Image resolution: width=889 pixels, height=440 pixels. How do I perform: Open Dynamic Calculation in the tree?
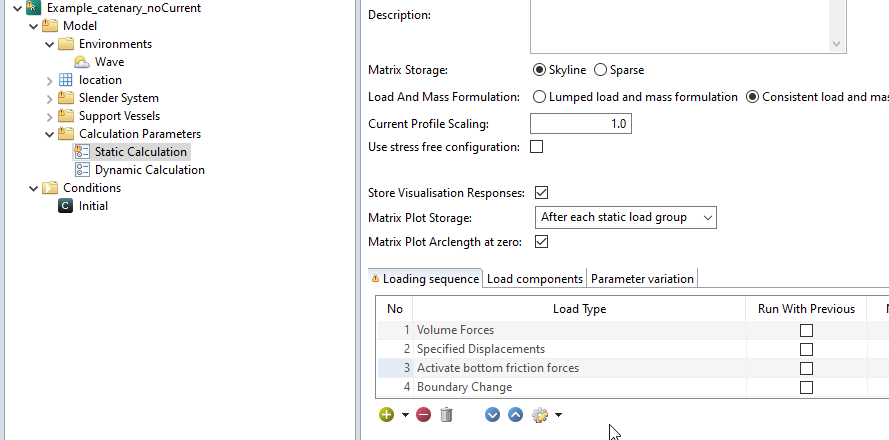[x=149, y=170]
